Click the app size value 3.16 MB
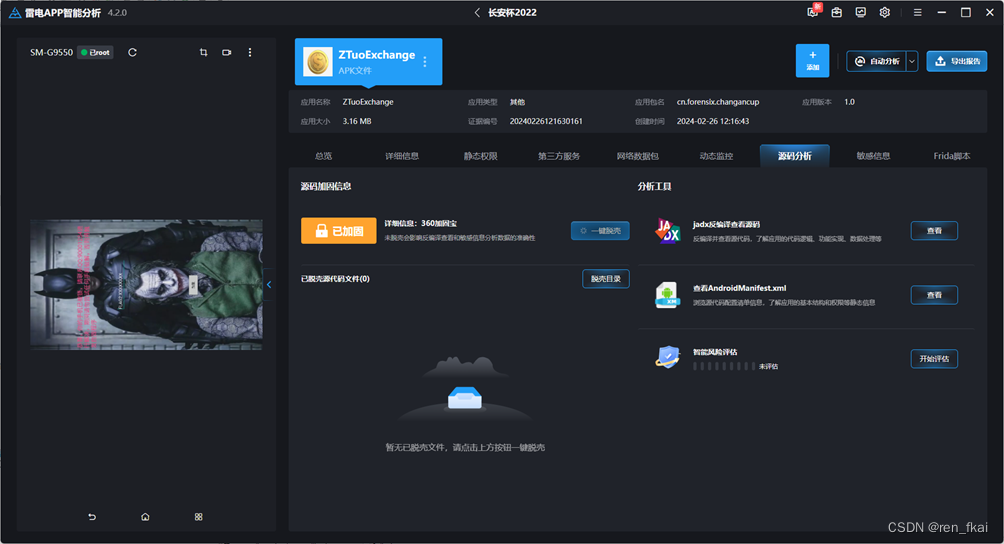 [x=357, y=121]
